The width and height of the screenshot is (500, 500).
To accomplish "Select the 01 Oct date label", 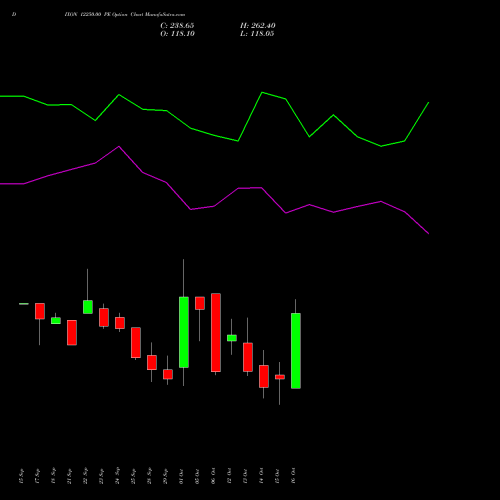I will pyautogui.click(x=181, y=476).
